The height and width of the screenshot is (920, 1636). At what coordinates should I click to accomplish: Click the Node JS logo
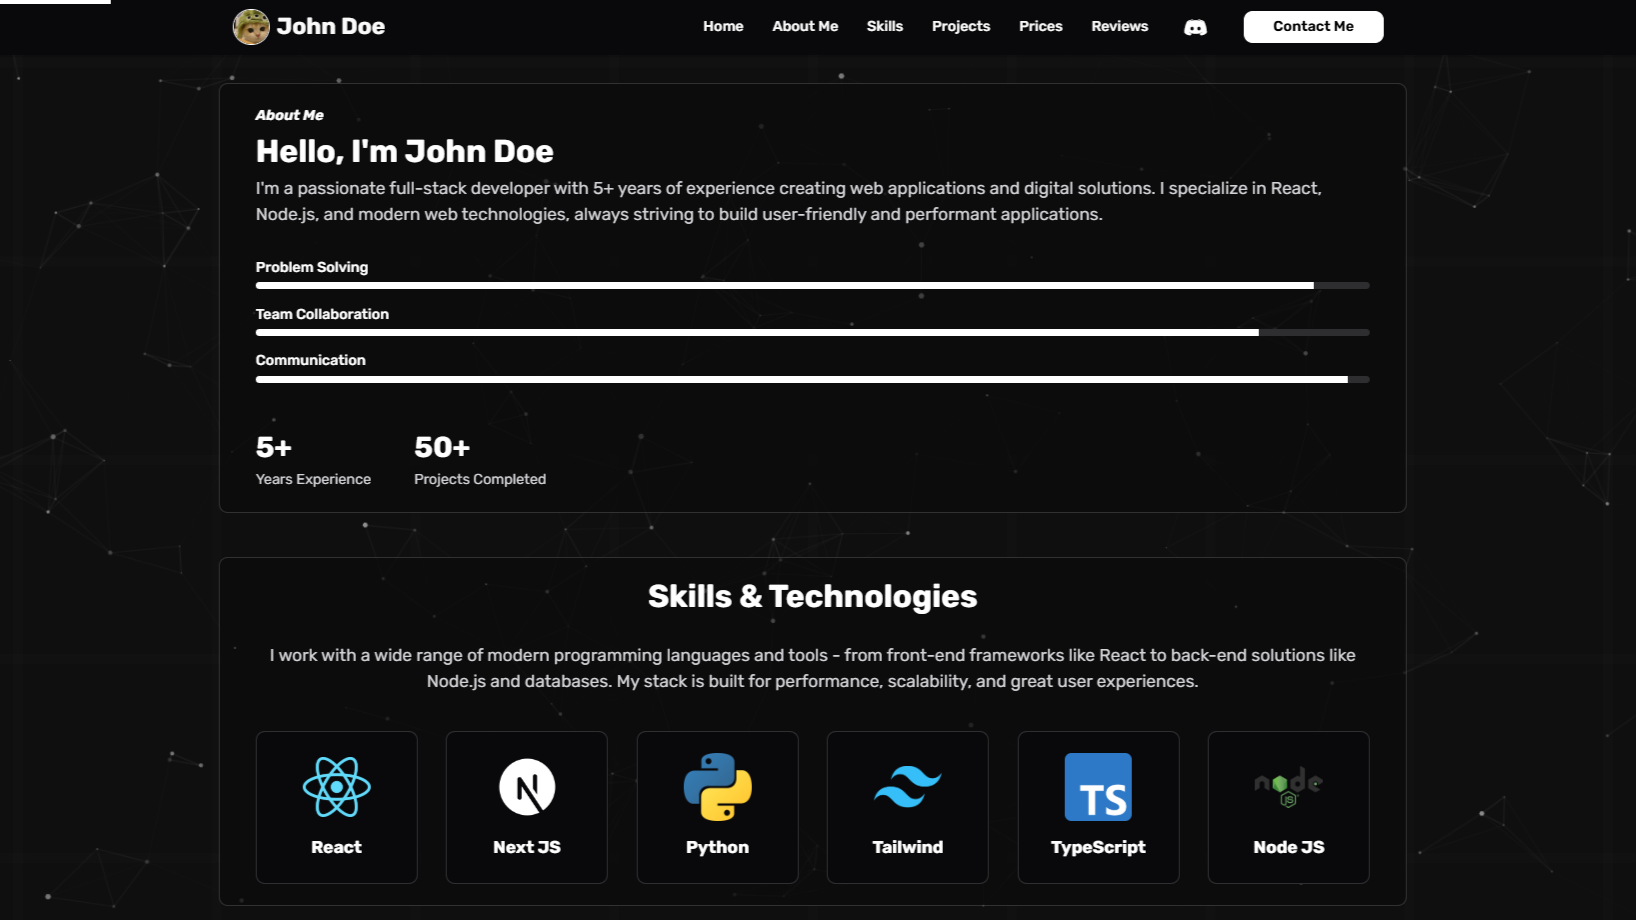click(1288, 787)
